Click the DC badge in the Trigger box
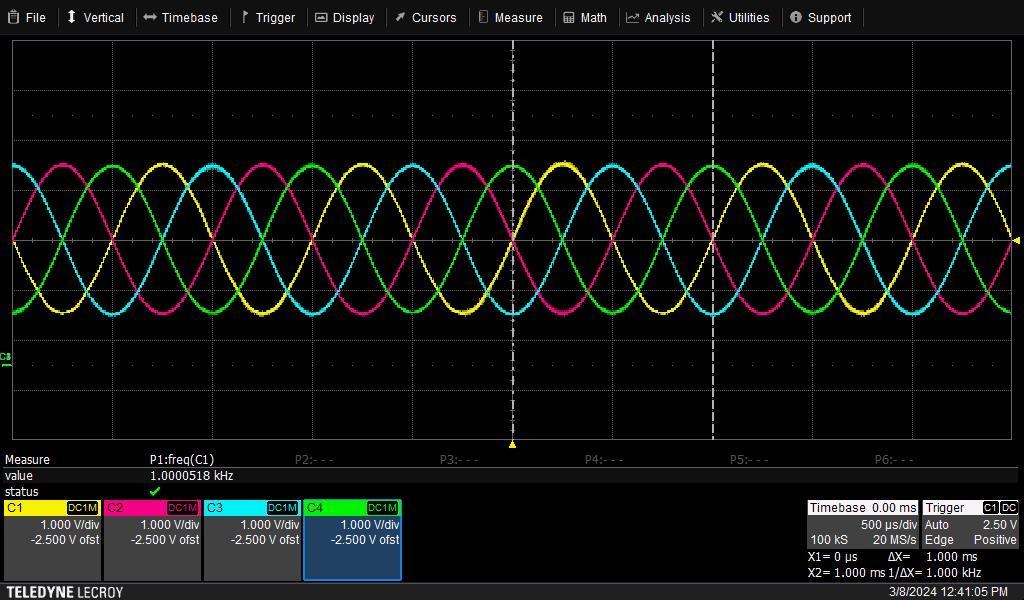The image size is (1024, 600). (1009, 507)
